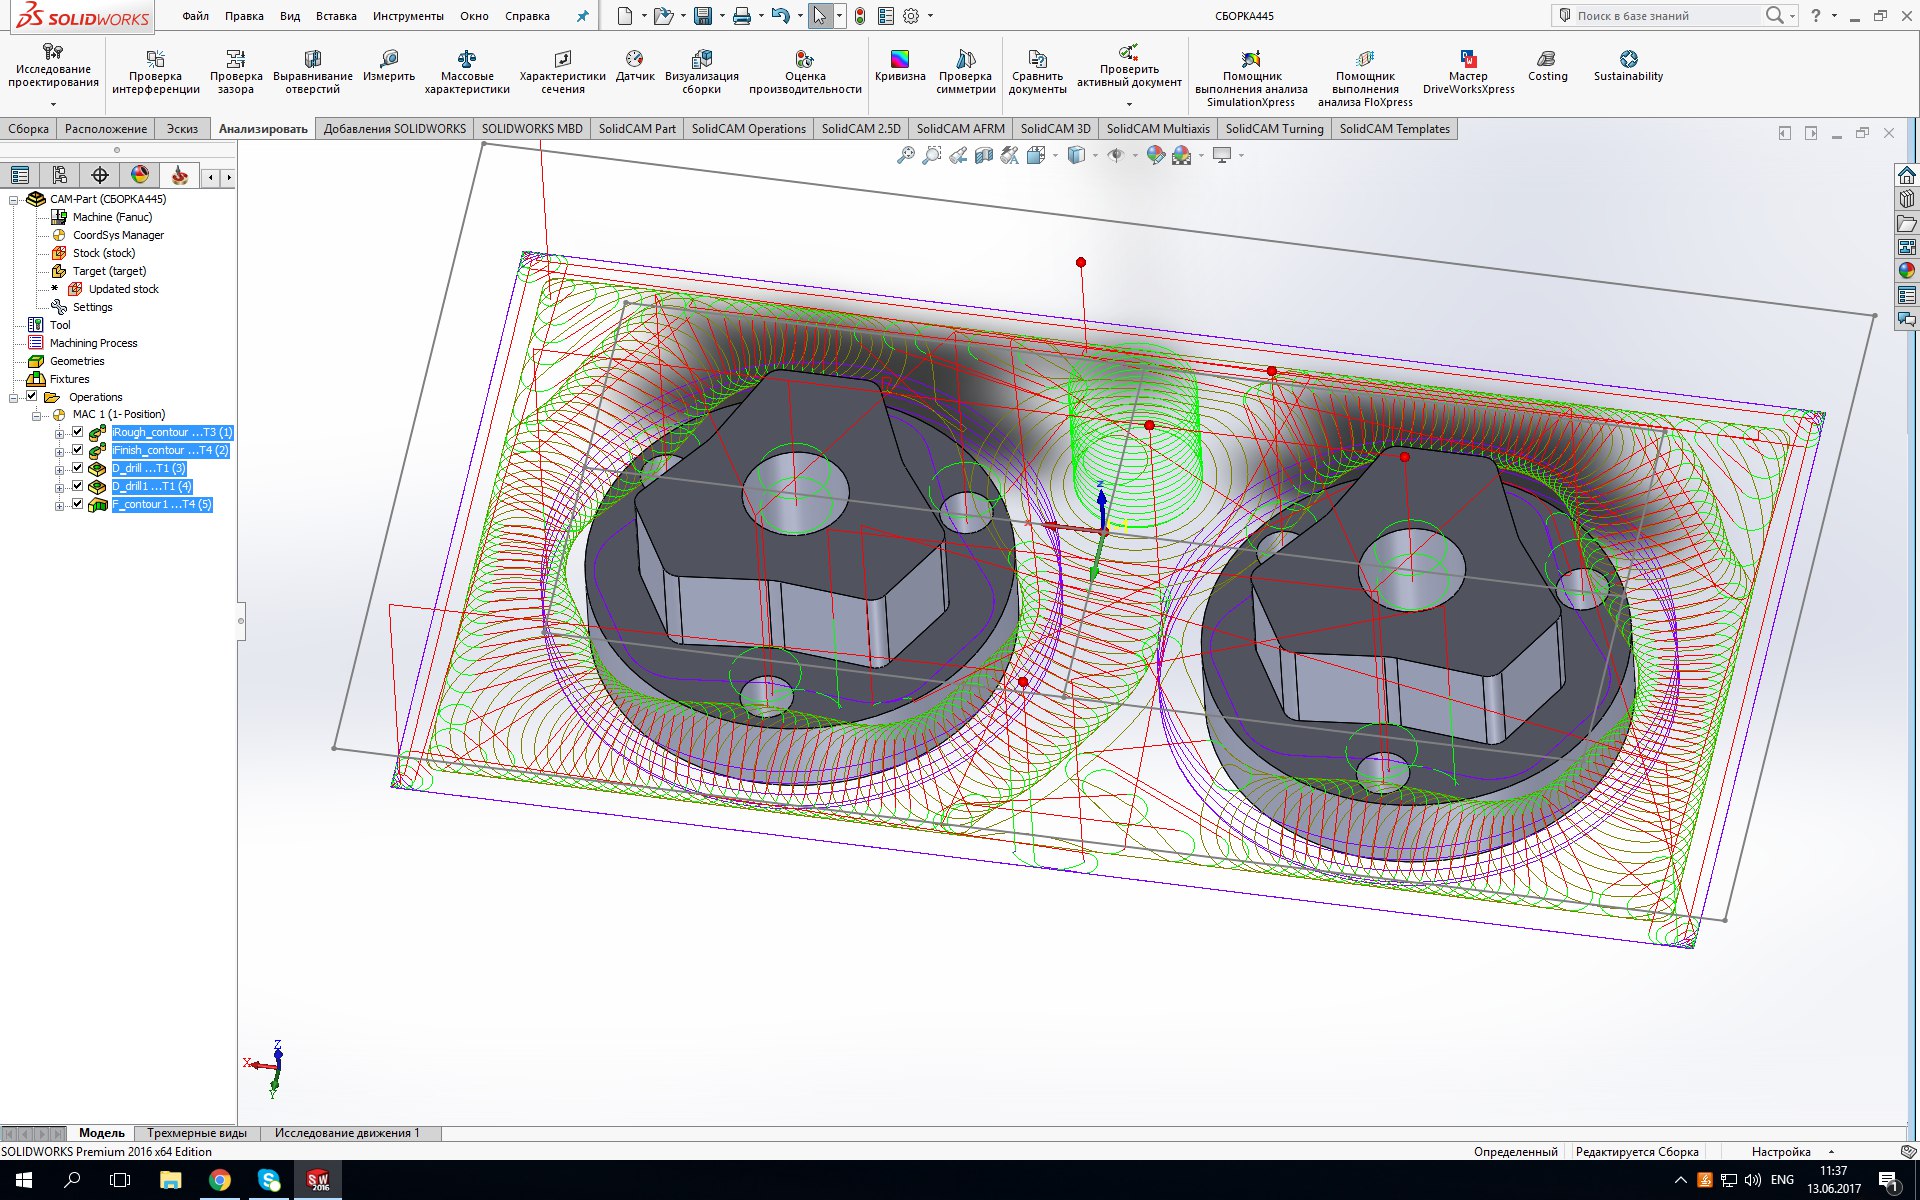Open Symmetry Check (Проверка симметрии)

(x=966, y=72)
